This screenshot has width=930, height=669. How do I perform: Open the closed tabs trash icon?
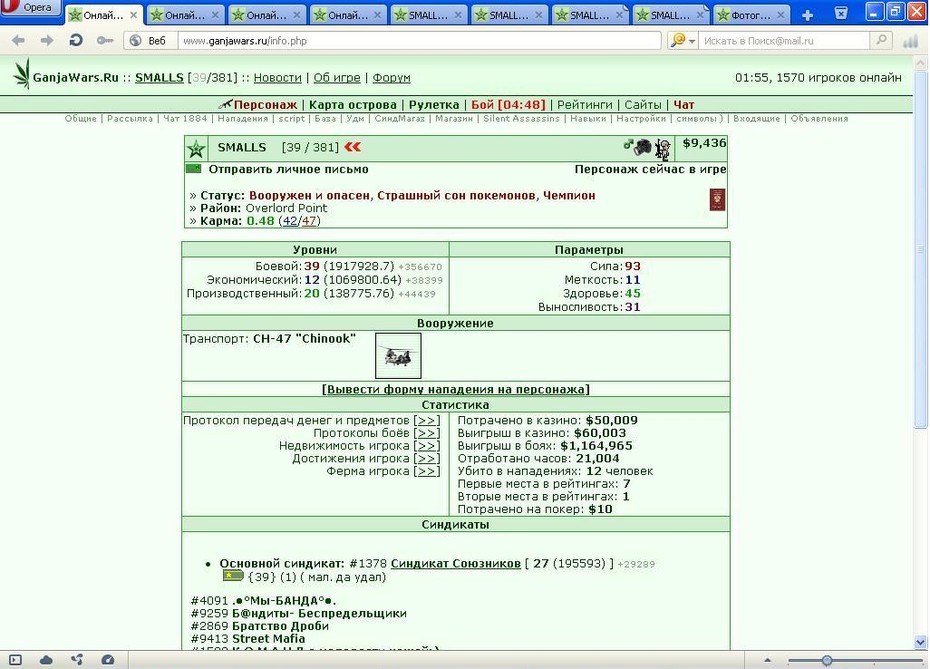[x=840, y=14]
